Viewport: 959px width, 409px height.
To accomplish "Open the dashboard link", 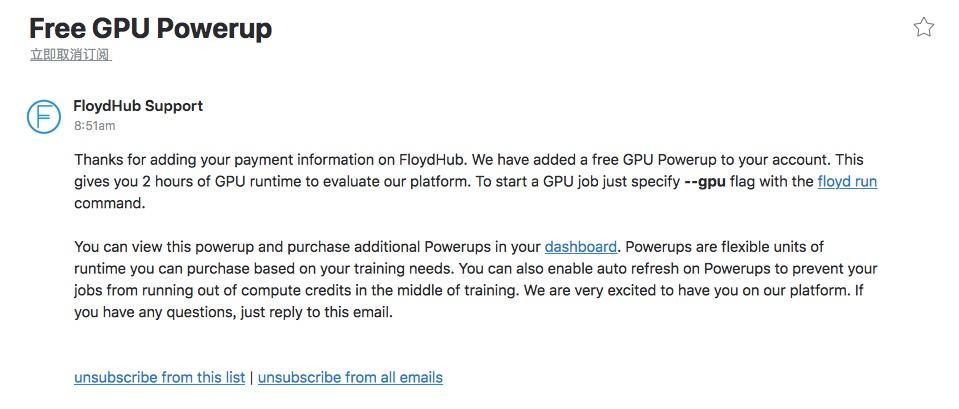I will (581, 246).
